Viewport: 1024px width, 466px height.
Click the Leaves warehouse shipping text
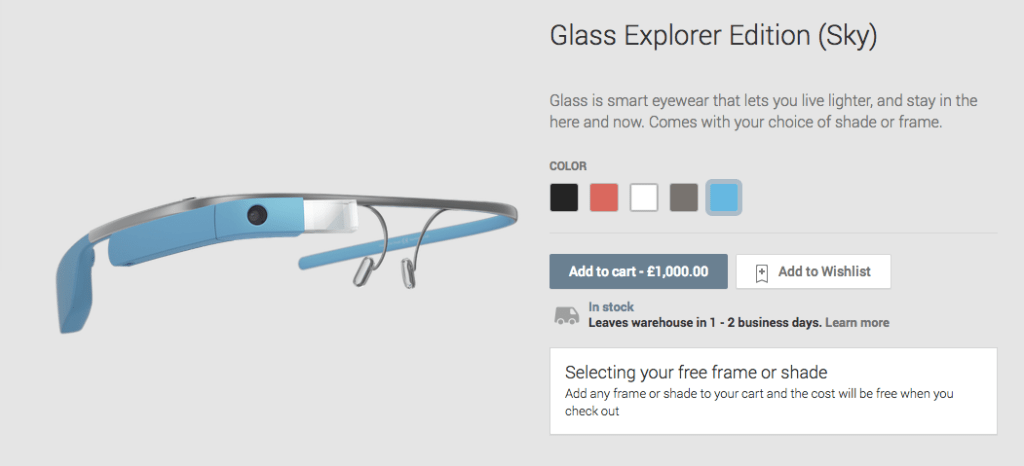(705, 323)
